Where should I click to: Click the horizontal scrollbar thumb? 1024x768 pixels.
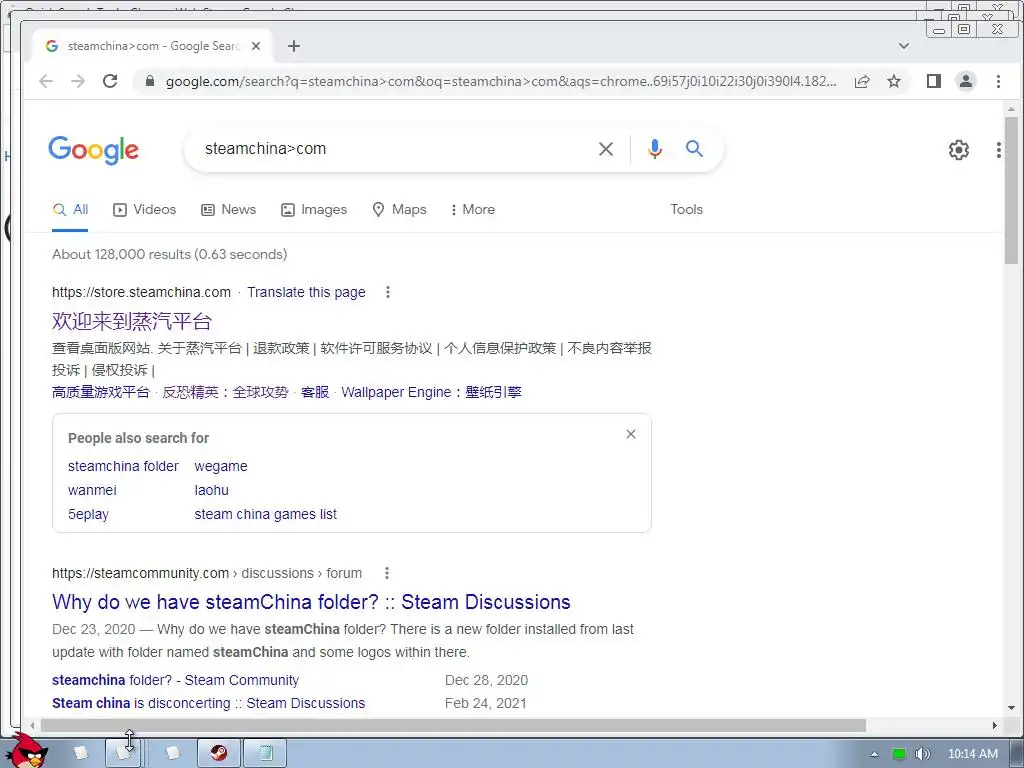453,725
